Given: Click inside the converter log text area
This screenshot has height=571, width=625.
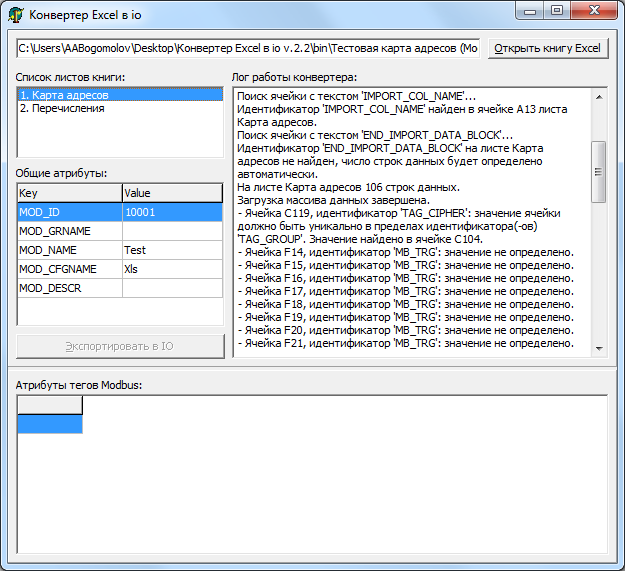Looking at the screenshot, I should (x=410, y=220).
